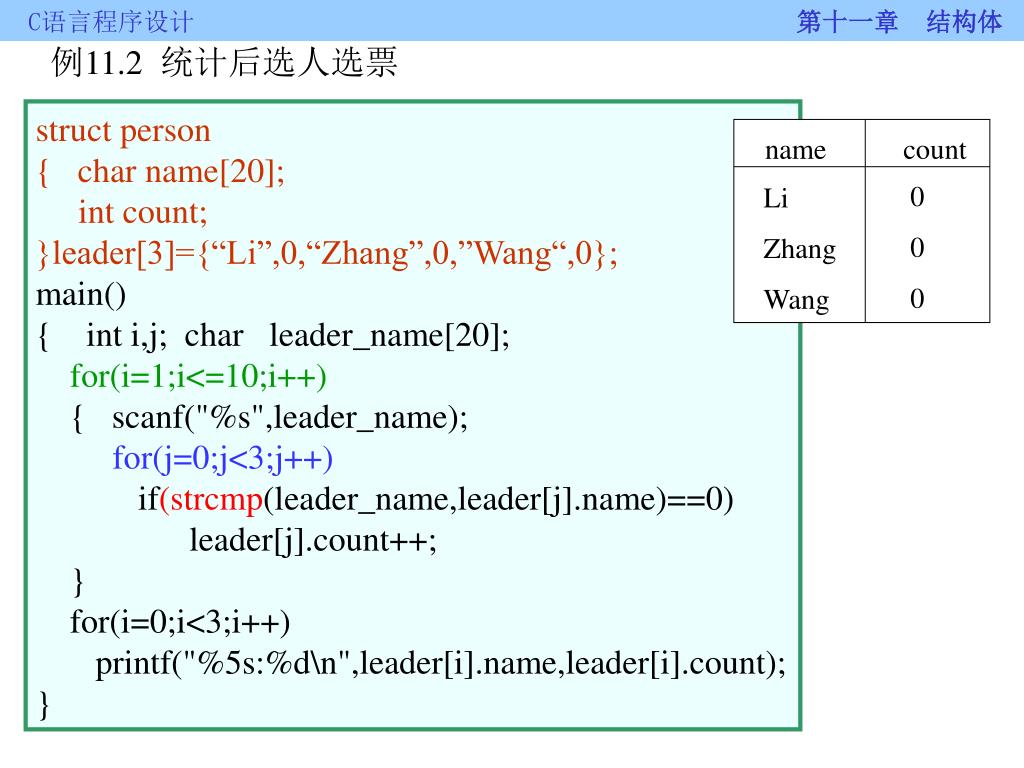Viewport: 1024px width, 768px height.
Task: Click the 'for(i=0;i<3;i++)' output loop
Action: point(180,622)
